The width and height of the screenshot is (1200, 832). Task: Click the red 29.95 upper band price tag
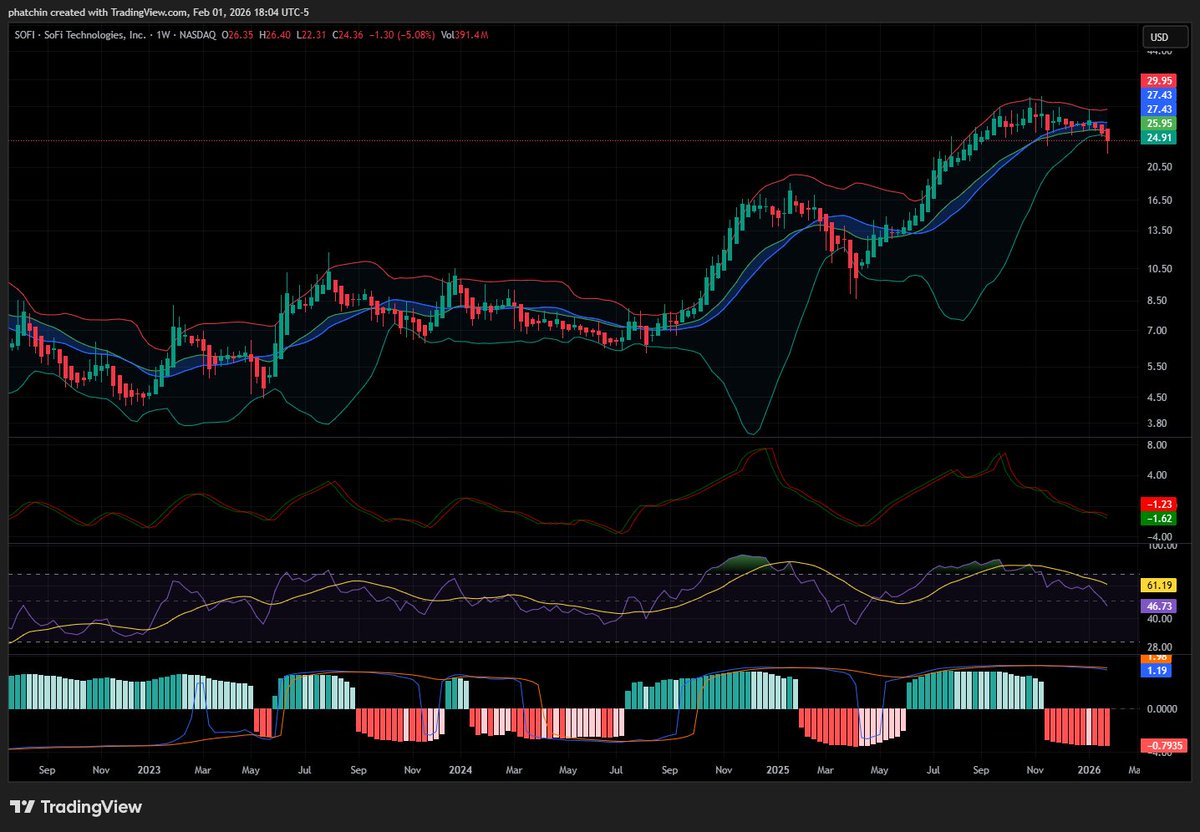[1158, 80]
